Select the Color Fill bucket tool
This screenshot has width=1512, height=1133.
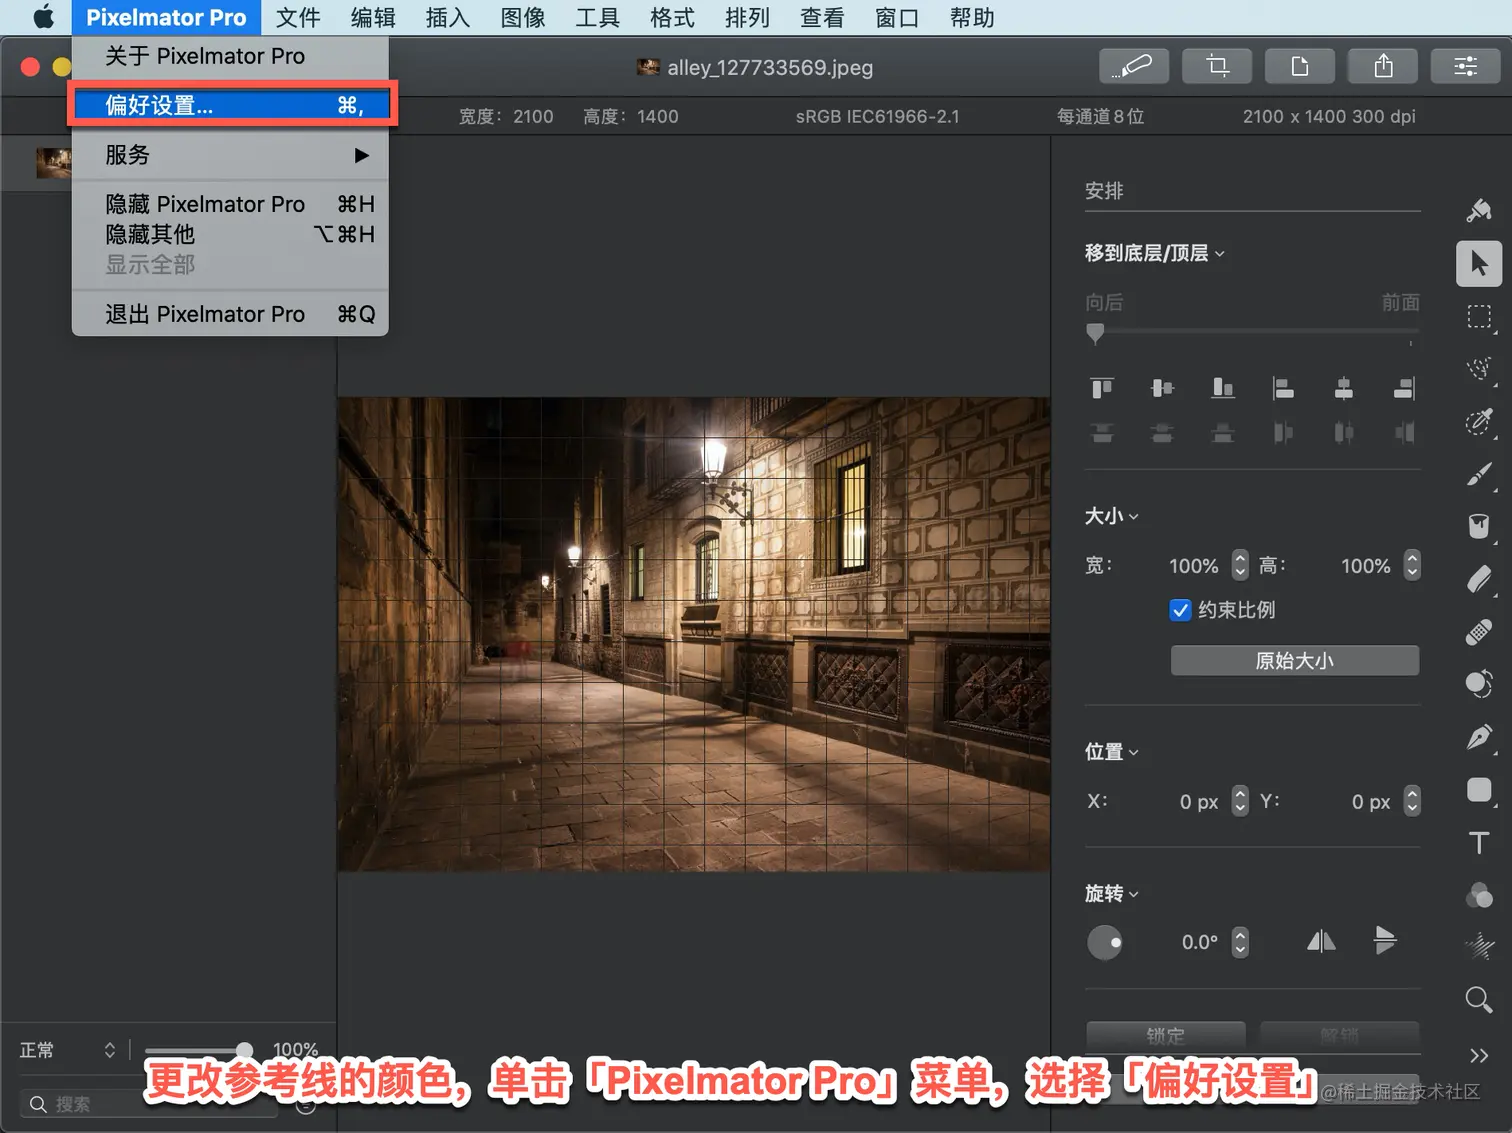tap(1479, 527)
